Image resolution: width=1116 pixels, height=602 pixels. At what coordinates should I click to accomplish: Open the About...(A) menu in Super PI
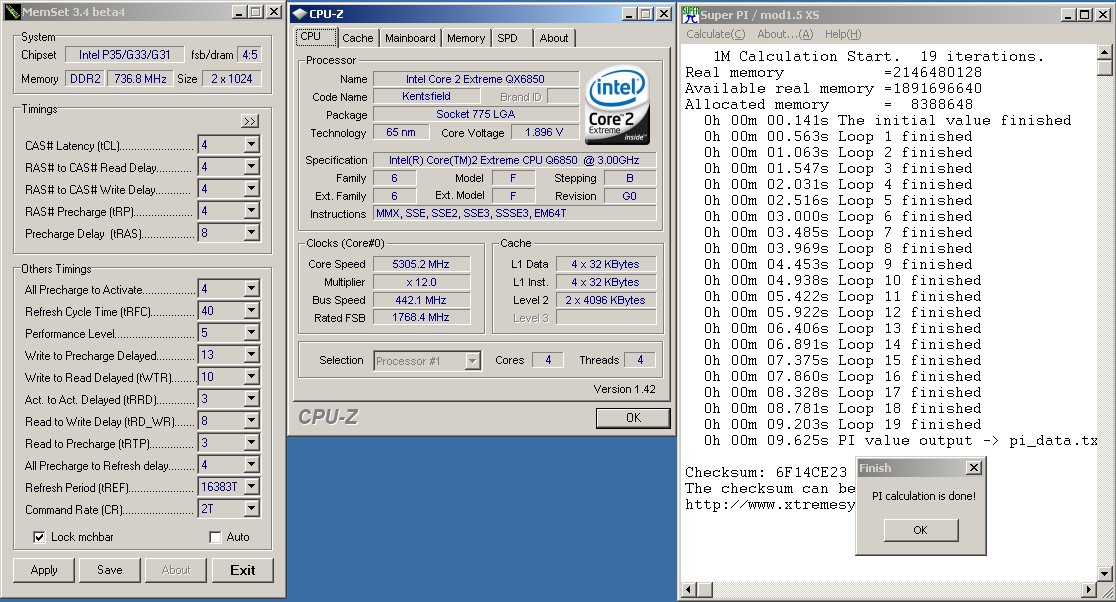coord(785,34)
